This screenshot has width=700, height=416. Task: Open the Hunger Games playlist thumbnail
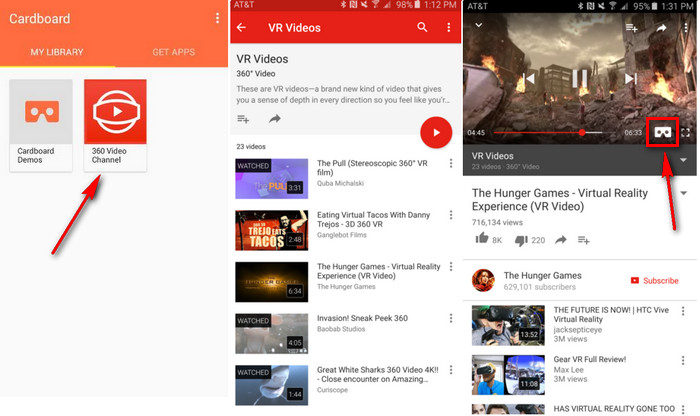271,282
